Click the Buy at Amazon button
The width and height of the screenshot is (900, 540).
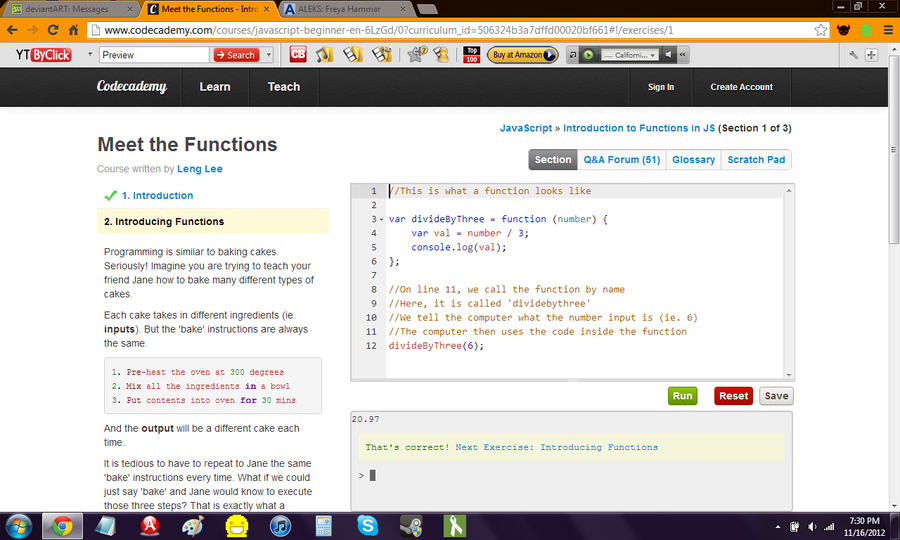coord(522,55)
